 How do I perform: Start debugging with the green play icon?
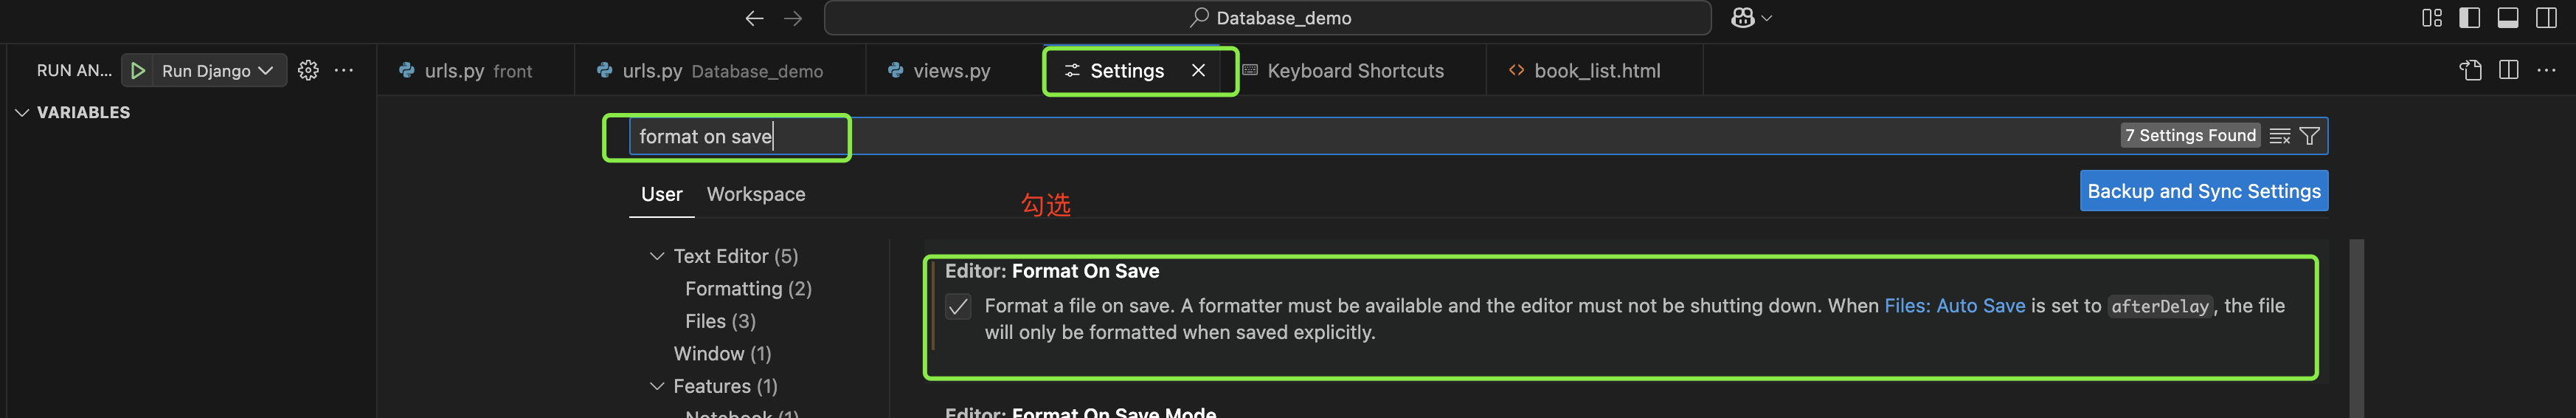[x=138, y=71]
